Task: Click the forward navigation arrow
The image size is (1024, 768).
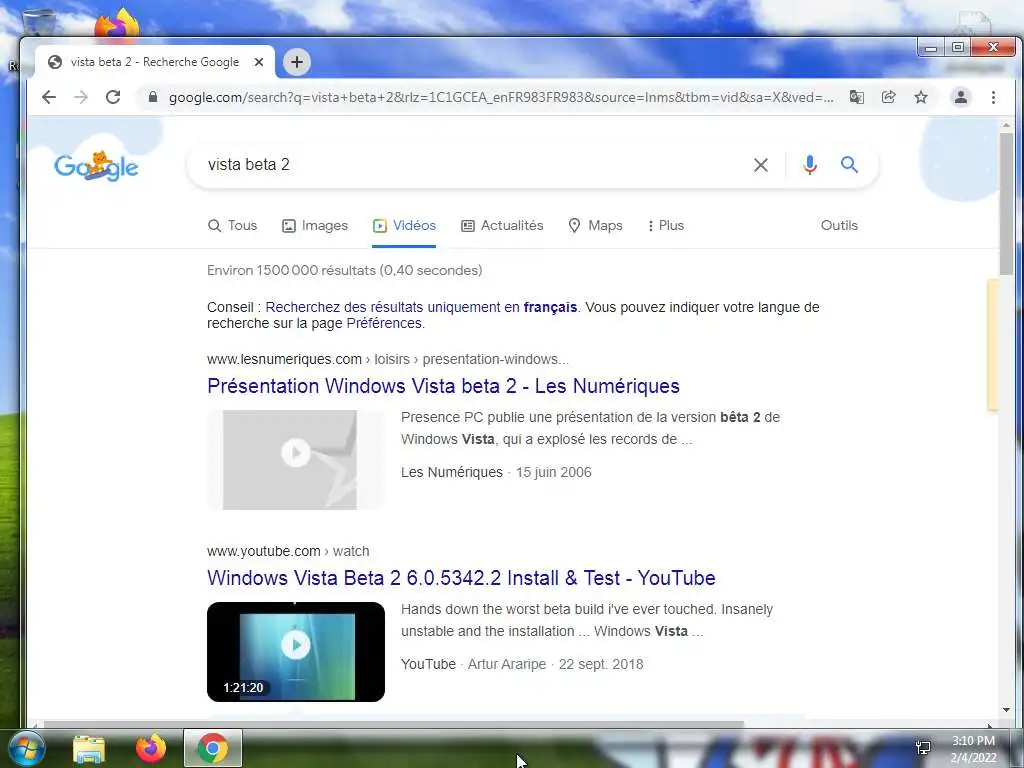Action: pos(81,97)
